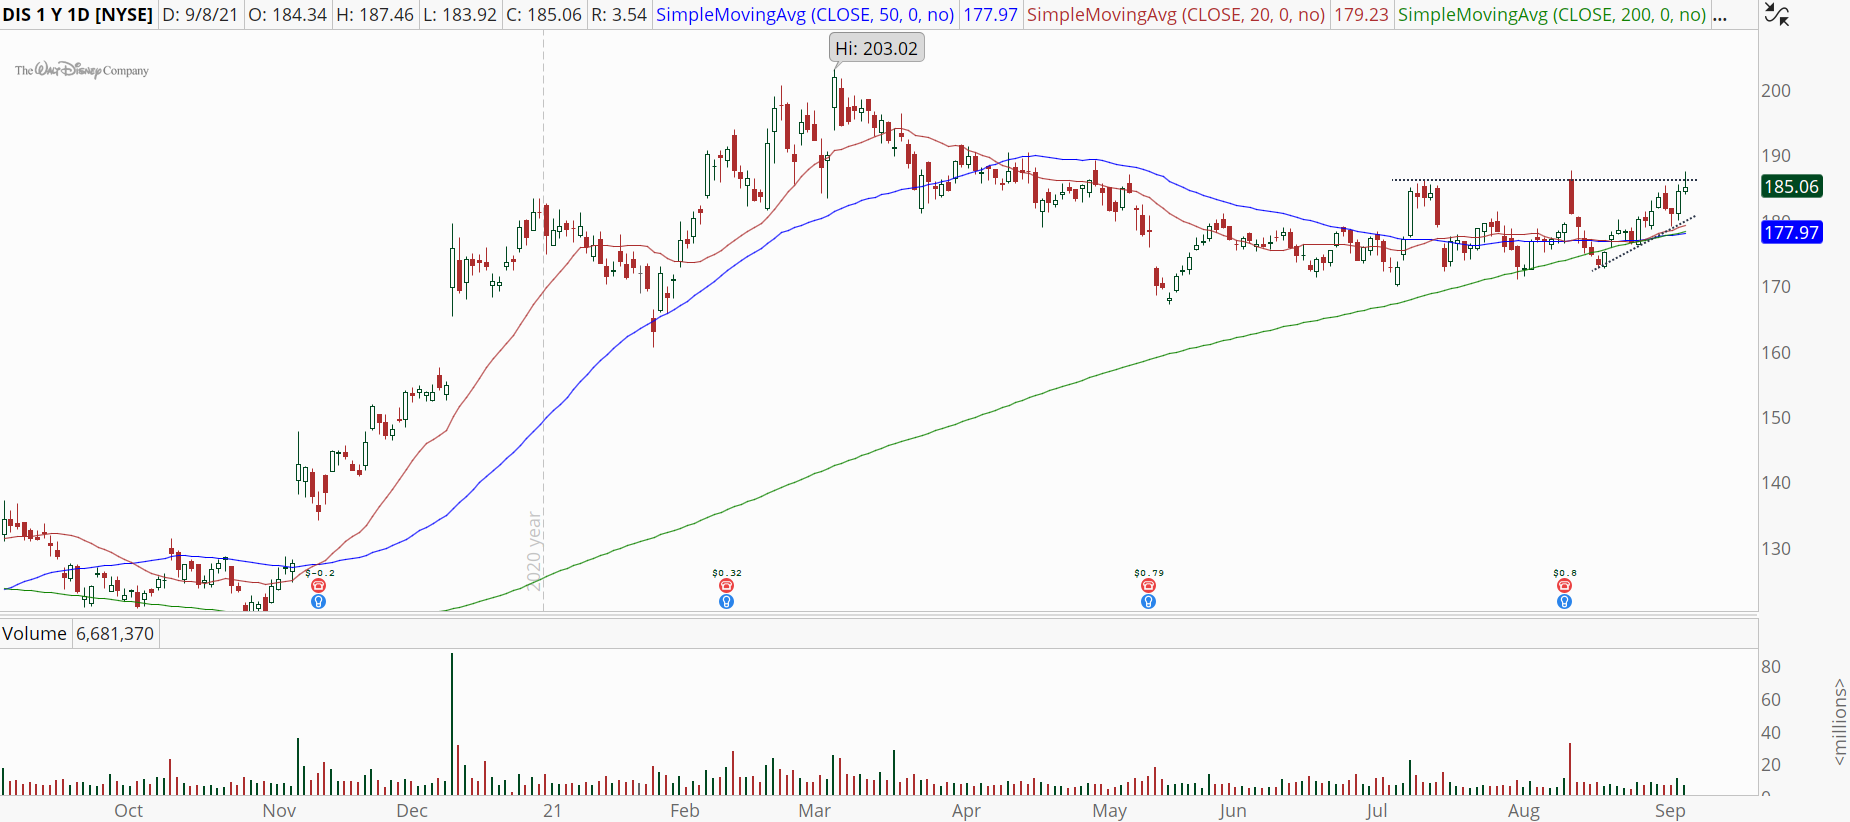1850x822 pixels.
Task: Click the 'Jul' time axis label
Action: click(x=1377, y=811)
